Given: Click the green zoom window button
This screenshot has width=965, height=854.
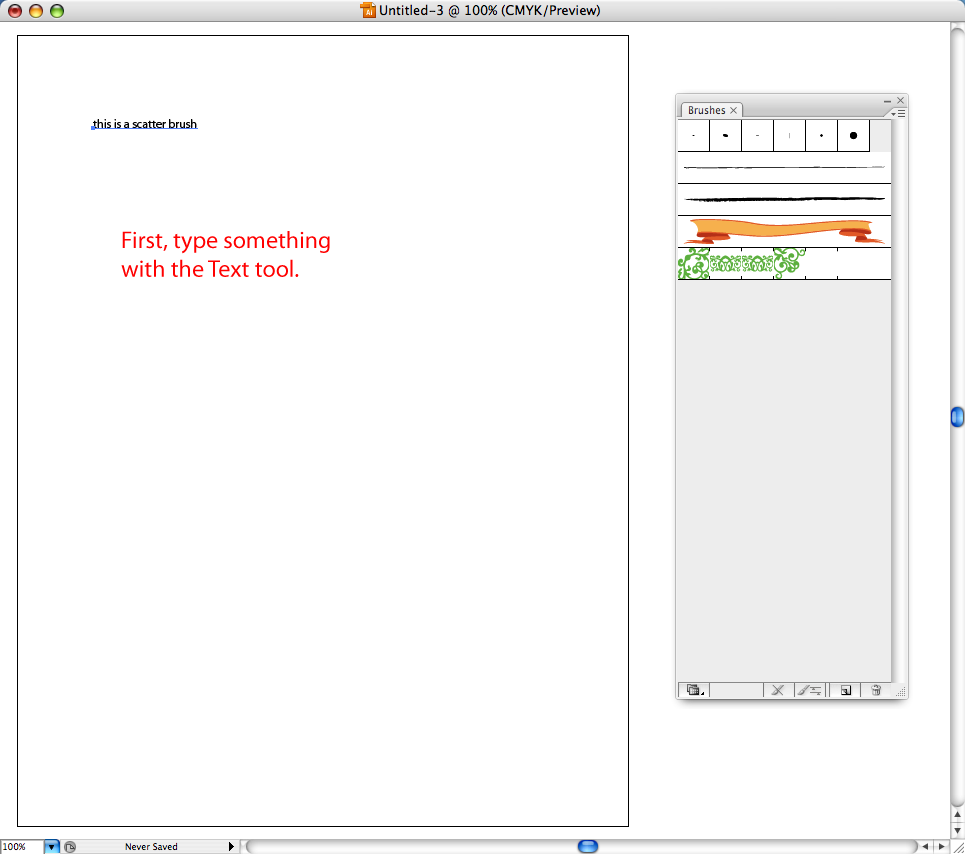Looking at the screenshot, I should point(57,10).
